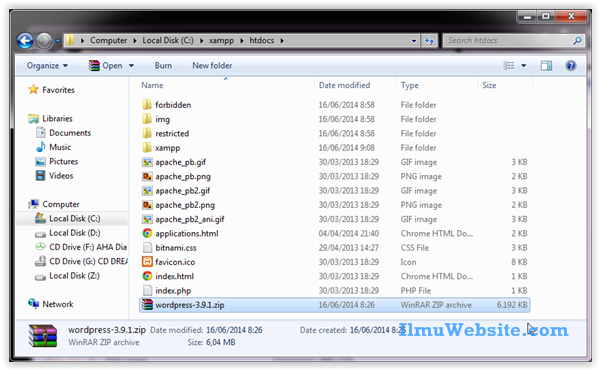
Task: Select the xampp folder icon in list
Action: tap(147, 147)
